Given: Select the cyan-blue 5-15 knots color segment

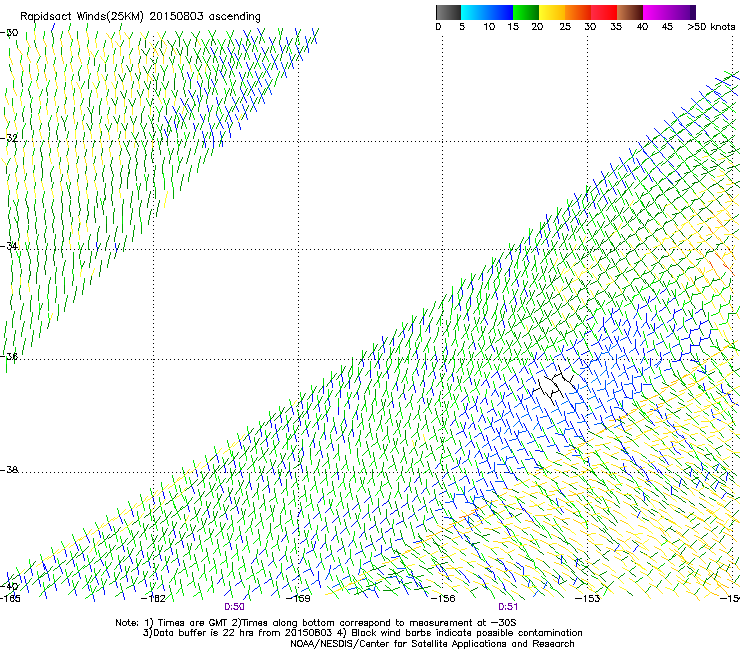Looking at the screenshot, I should click(x=487, y=12).
